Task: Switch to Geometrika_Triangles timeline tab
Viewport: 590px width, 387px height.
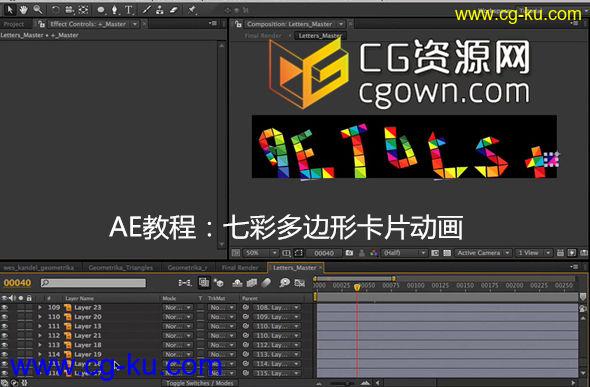Action: [x=120, y=268]
